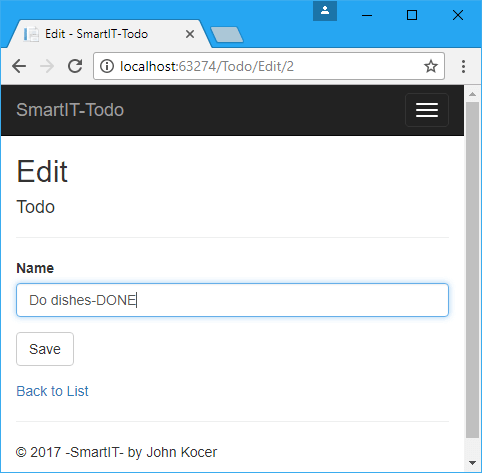Click the browser forward arrow
The height and width of the screenshot is (473, 482).
pyautogui.click(x=47, y=66)
